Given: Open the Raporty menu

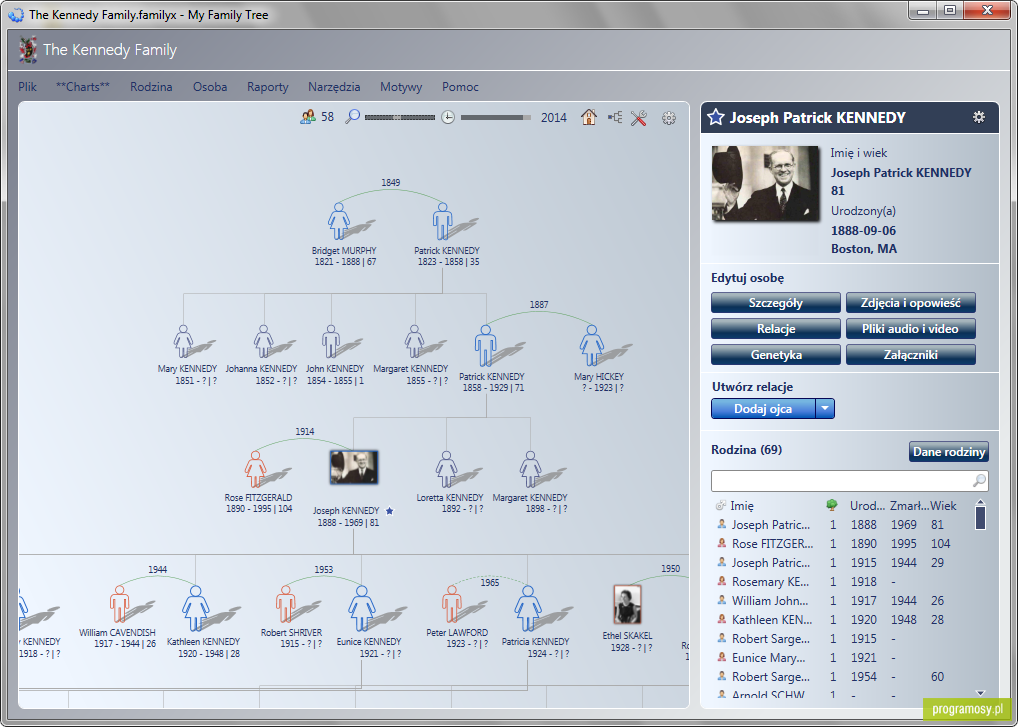Looking at the screenshot, I should click(x=267, y=87).
